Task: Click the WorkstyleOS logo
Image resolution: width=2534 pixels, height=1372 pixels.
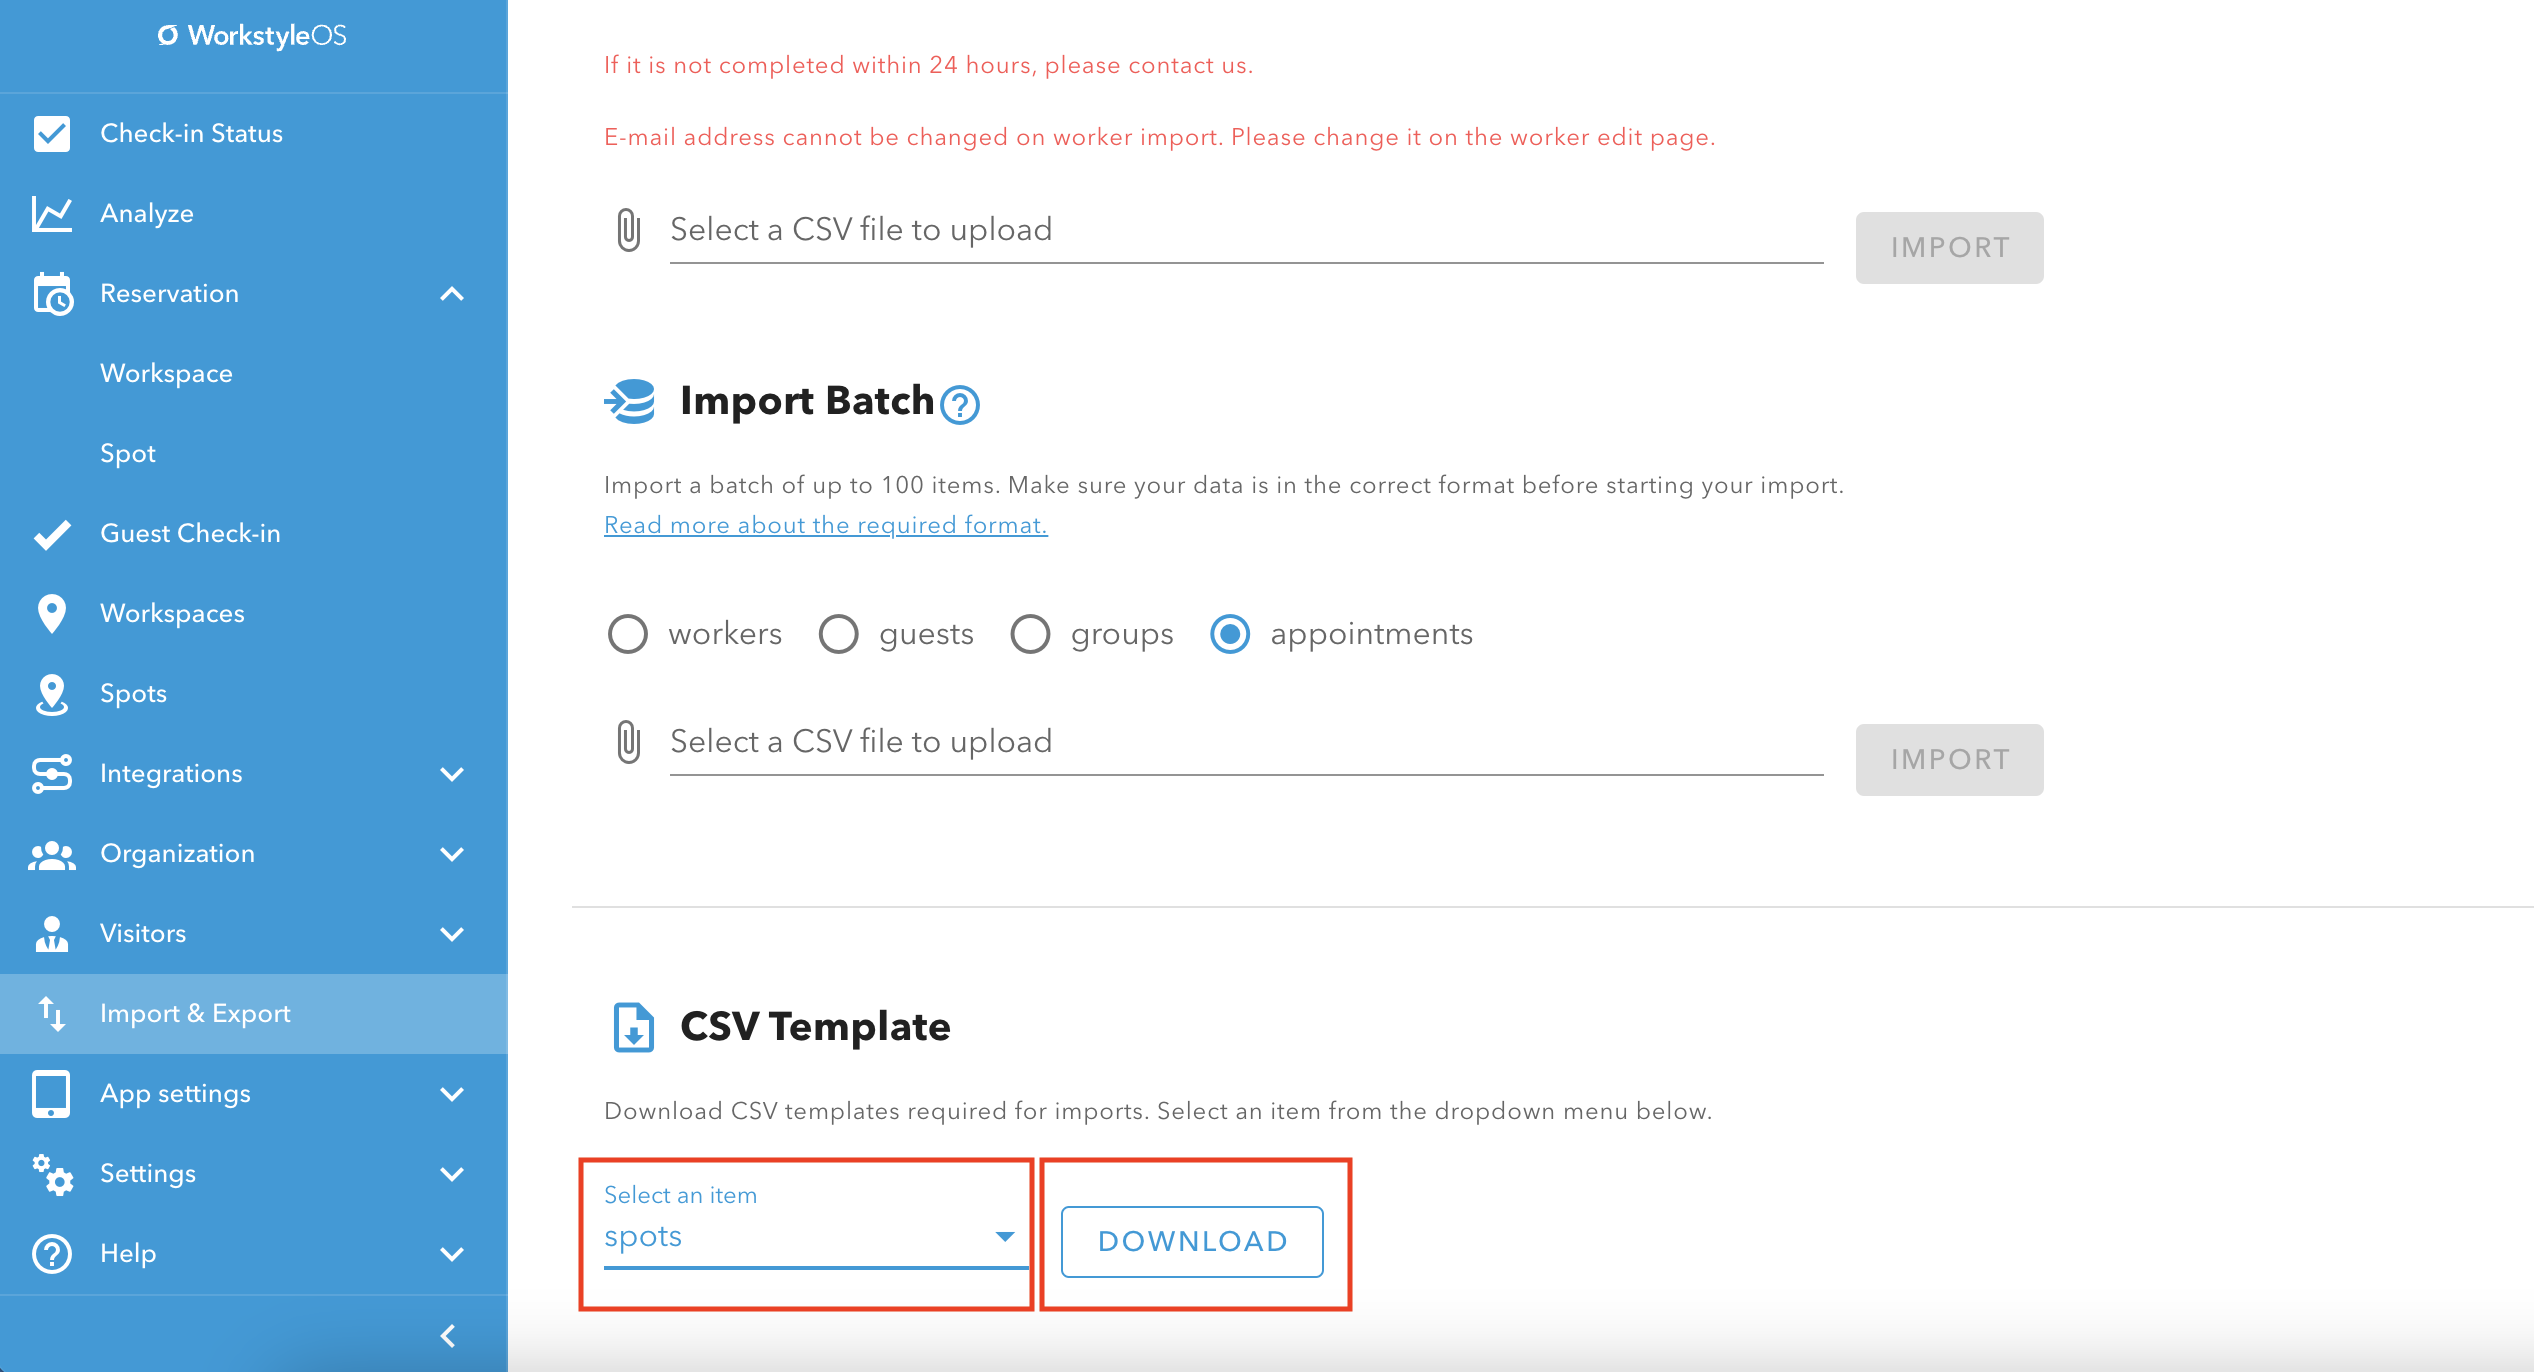Action: 252,36
